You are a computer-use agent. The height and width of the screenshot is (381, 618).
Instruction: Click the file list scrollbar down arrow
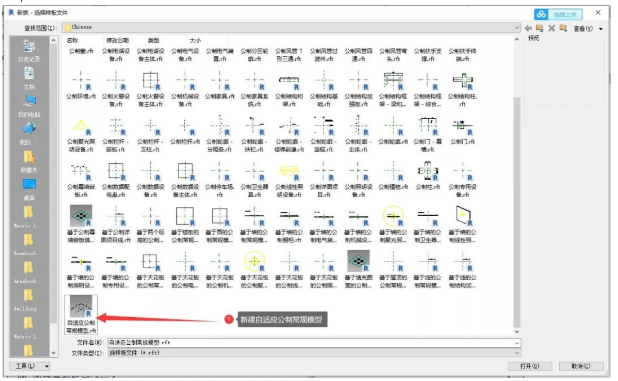click(x=517, y=331)
